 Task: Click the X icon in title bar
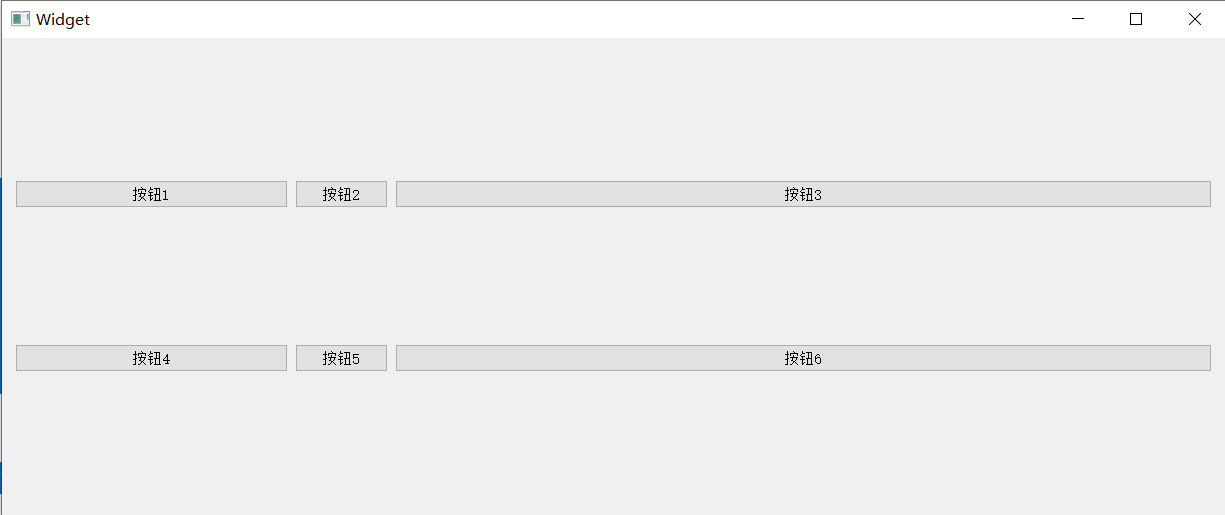tap(1194, 19)
